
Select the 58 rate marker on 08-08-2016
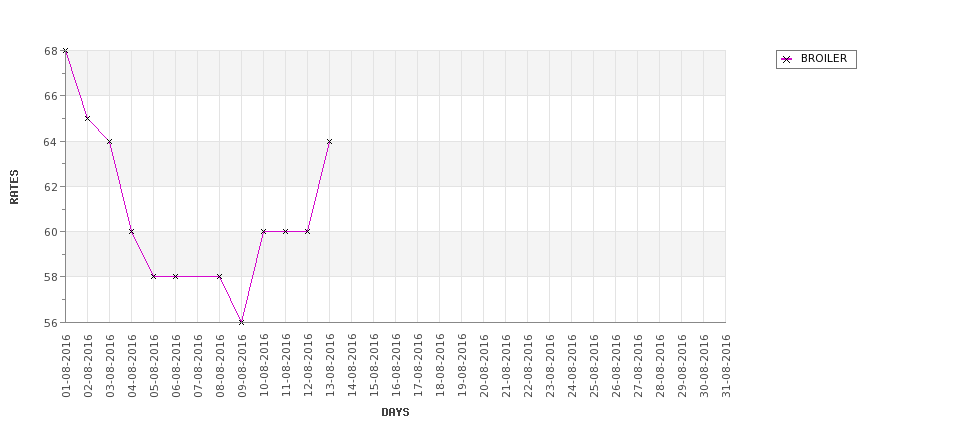219,276
